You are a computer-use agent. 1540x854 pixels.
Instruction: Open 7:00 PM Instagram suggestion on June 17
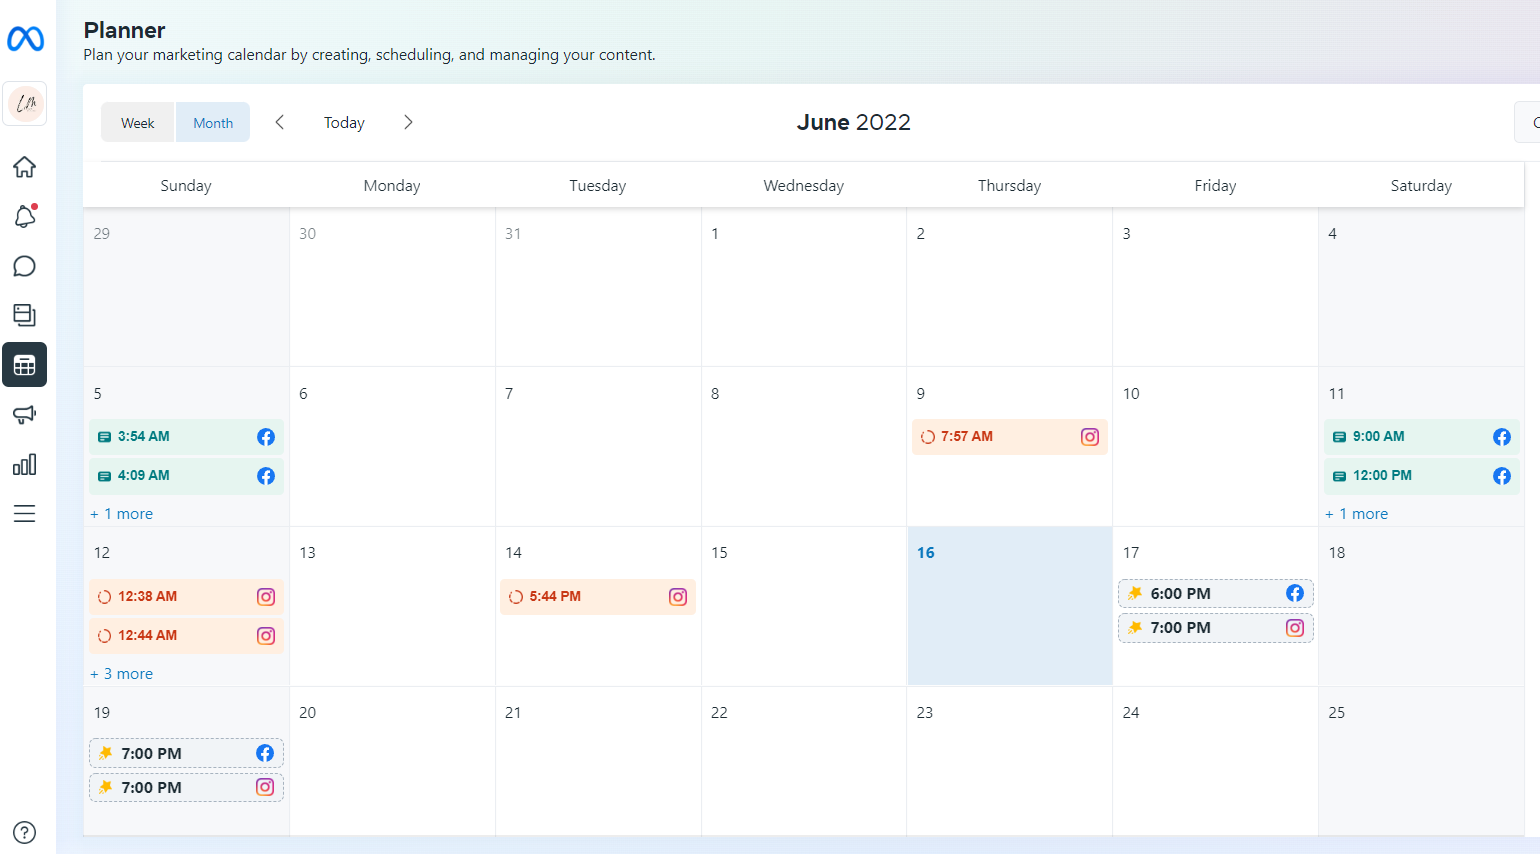coord(1216,628)
